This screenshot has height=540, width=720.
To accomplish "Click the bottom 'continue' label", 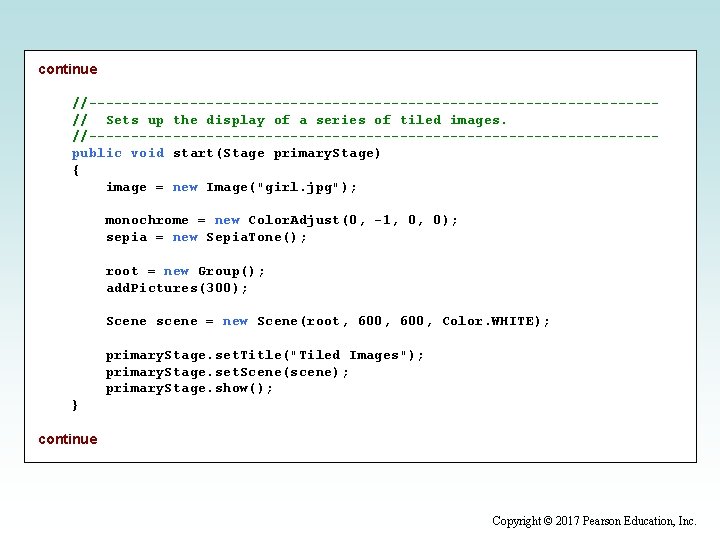I will [x=68, y=439].
